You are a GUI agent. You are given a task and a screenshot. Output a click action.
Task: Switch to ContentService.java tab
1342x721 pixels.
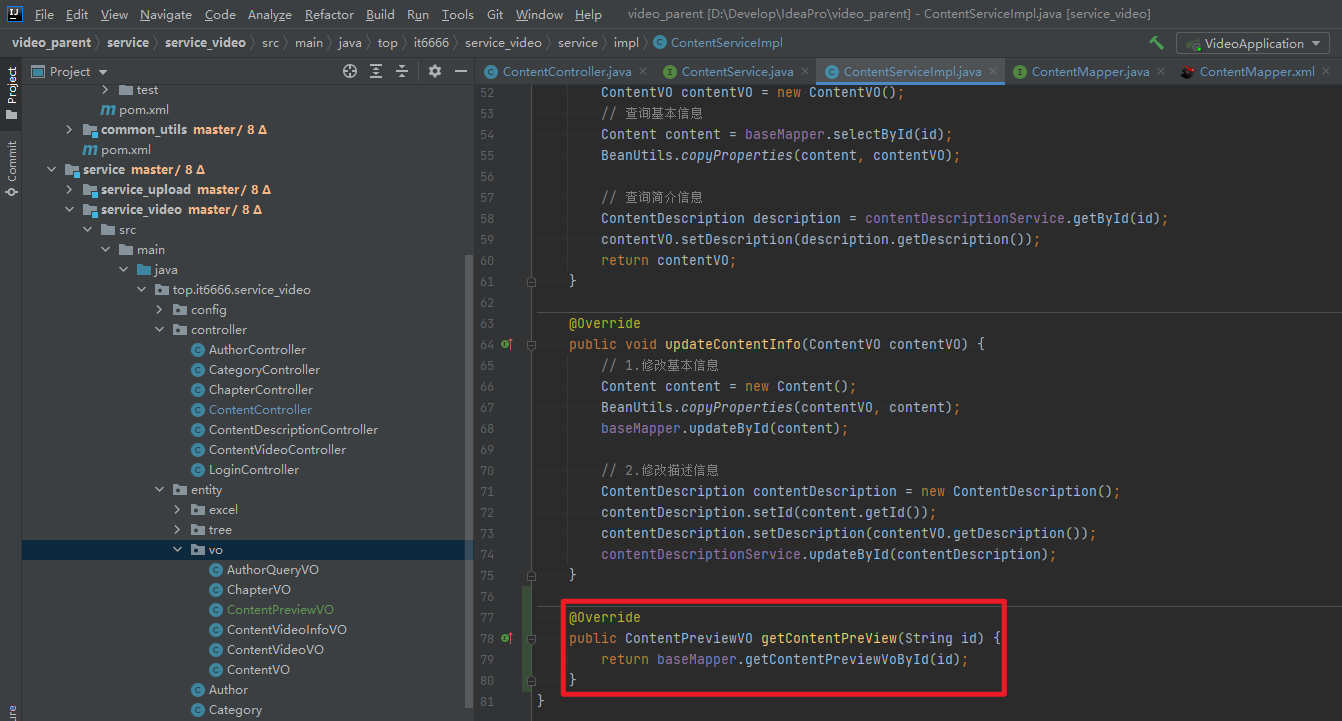coord(737,72)
